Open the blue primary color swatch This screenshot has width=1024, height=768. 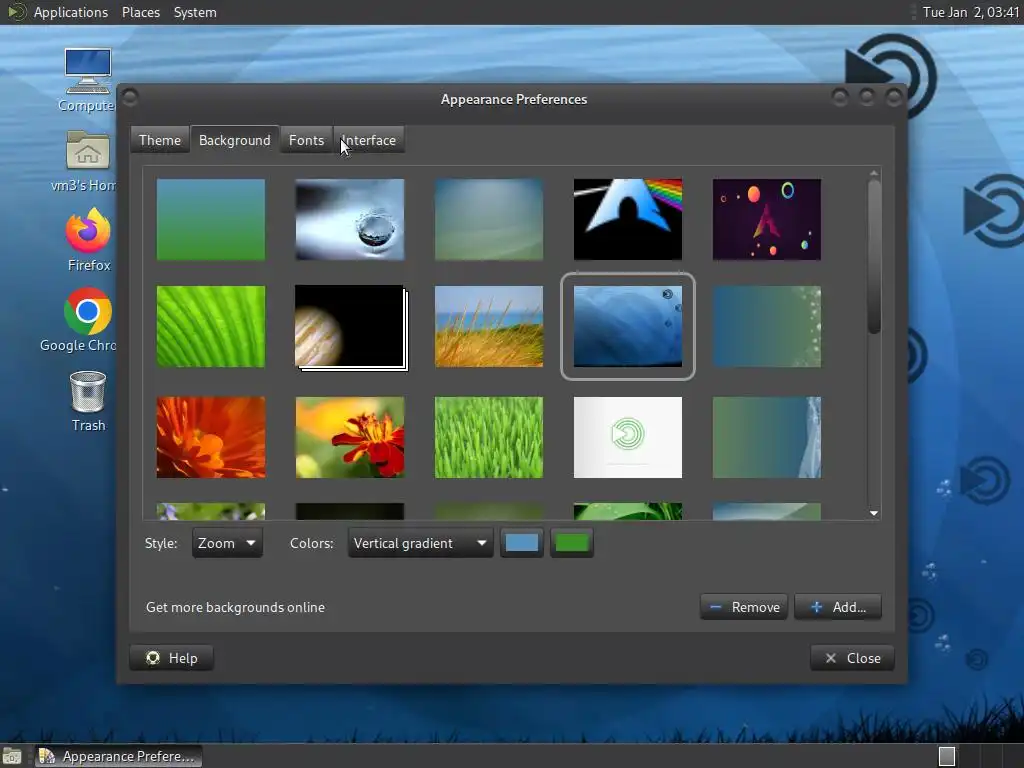522,543
